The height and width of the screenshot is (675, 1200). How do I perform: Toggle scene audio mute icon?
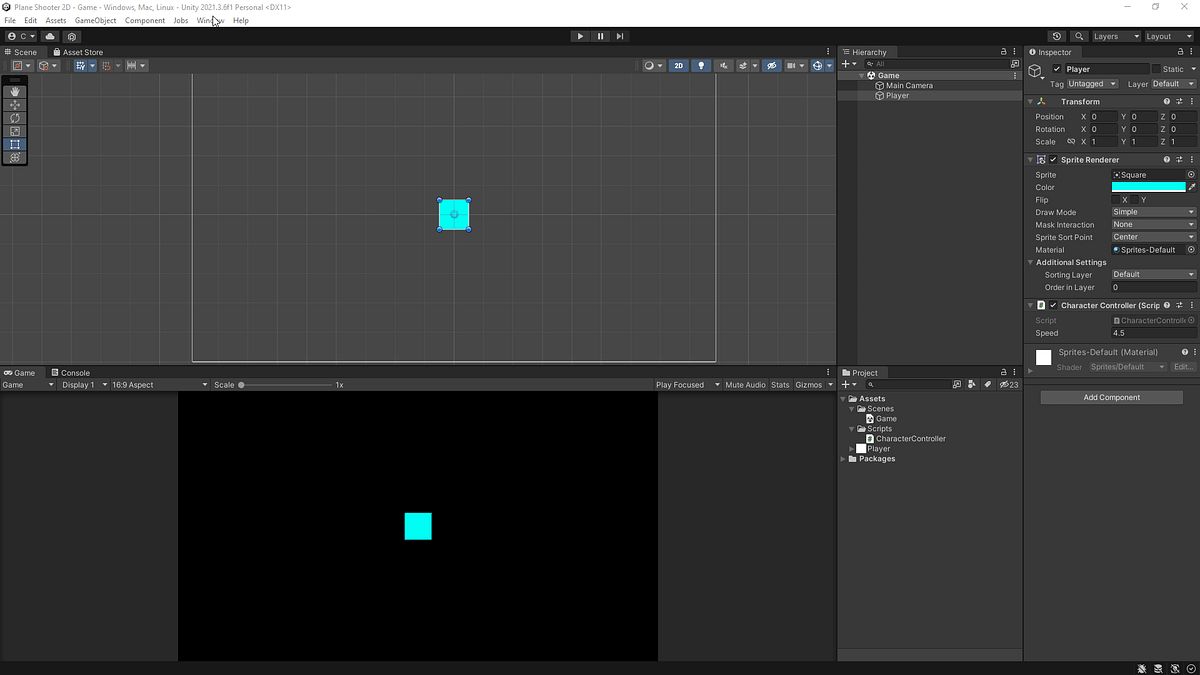(x=724, y=65)
